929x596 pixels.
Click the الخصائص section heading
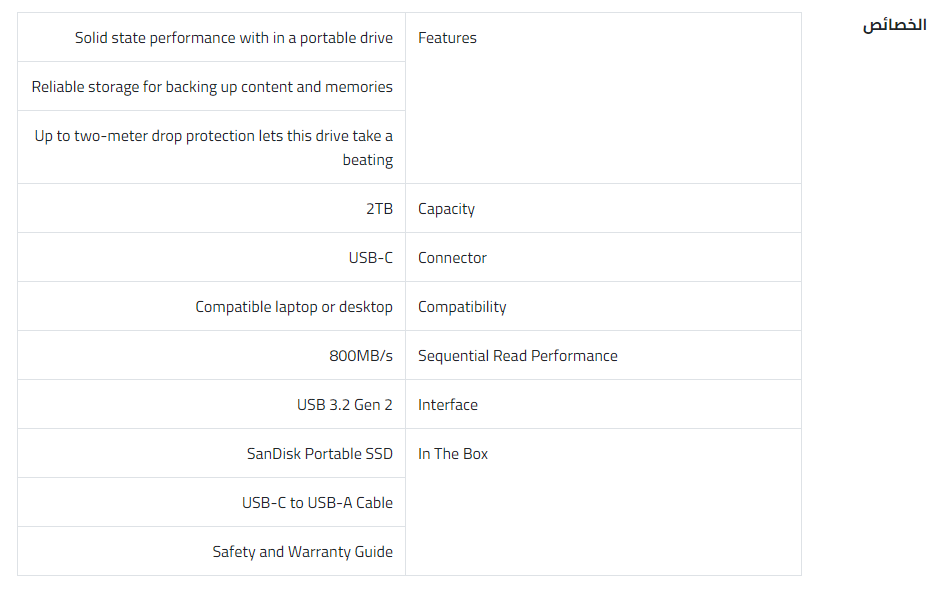pos(894,25)
